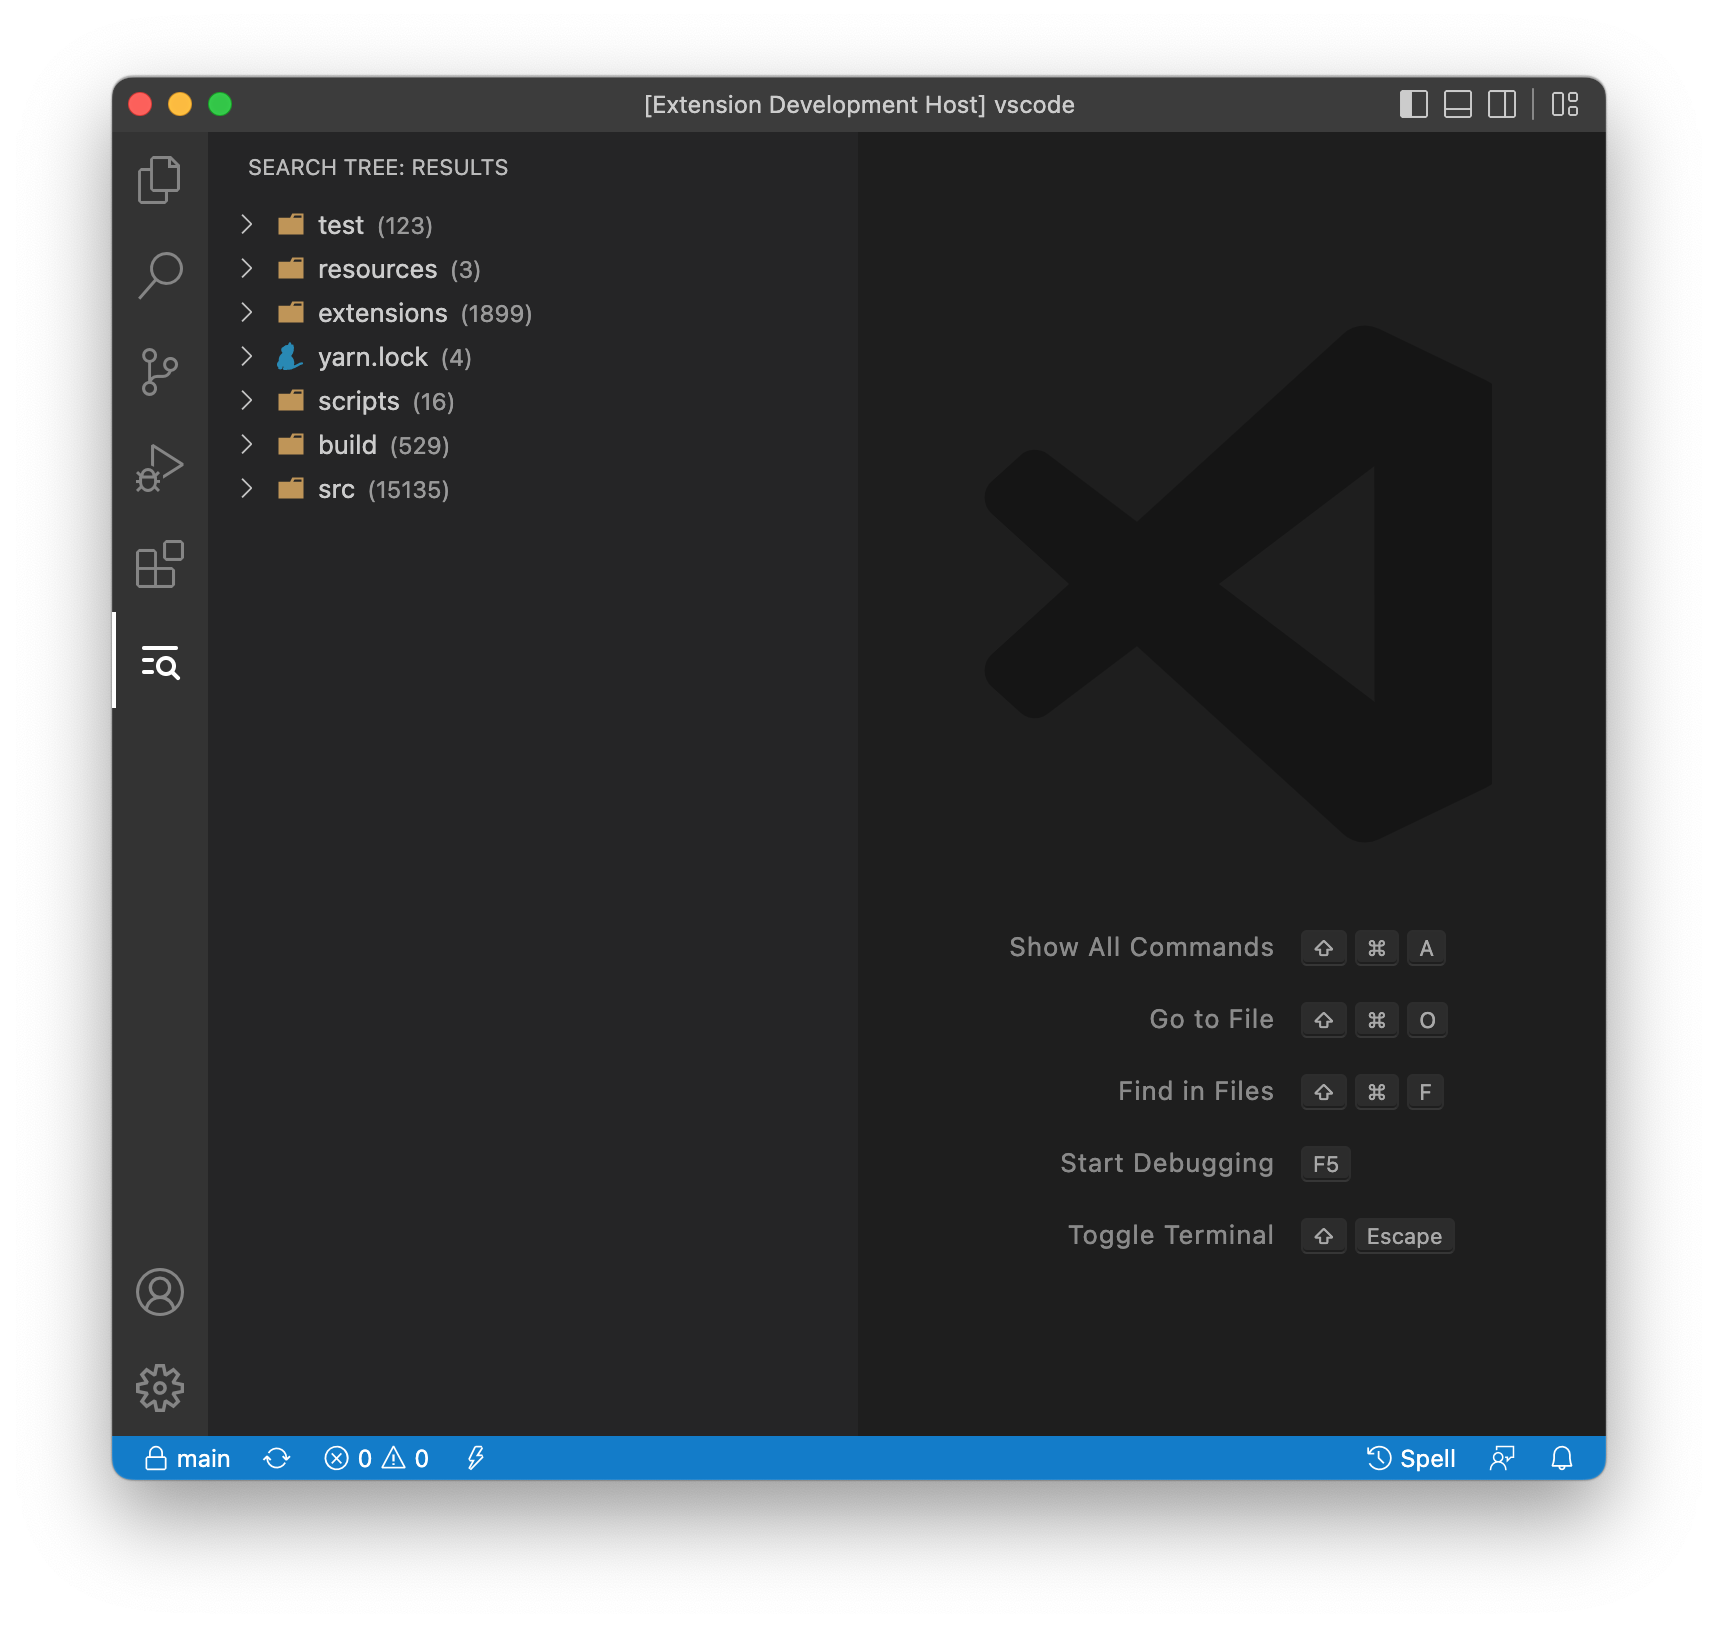This screenshot has height=1628, width=1718.
Task: Click the SEARCH TREE: RESULTS header
Action: click(x=378, y=167)
